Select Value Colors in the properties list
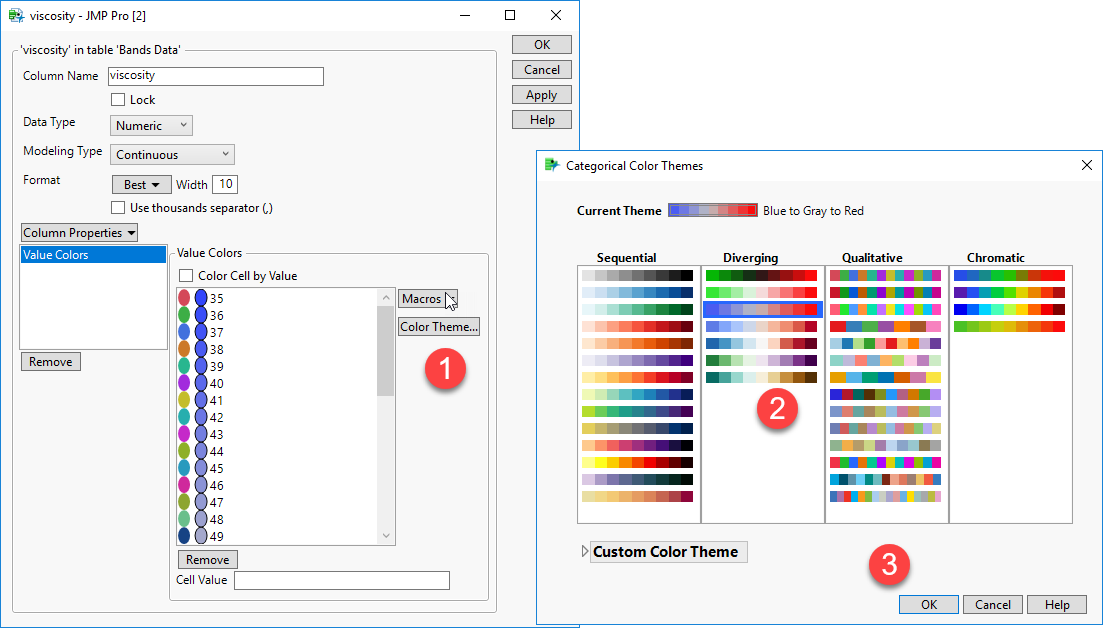Screen dimensions: 1103x628 point(92,254)
